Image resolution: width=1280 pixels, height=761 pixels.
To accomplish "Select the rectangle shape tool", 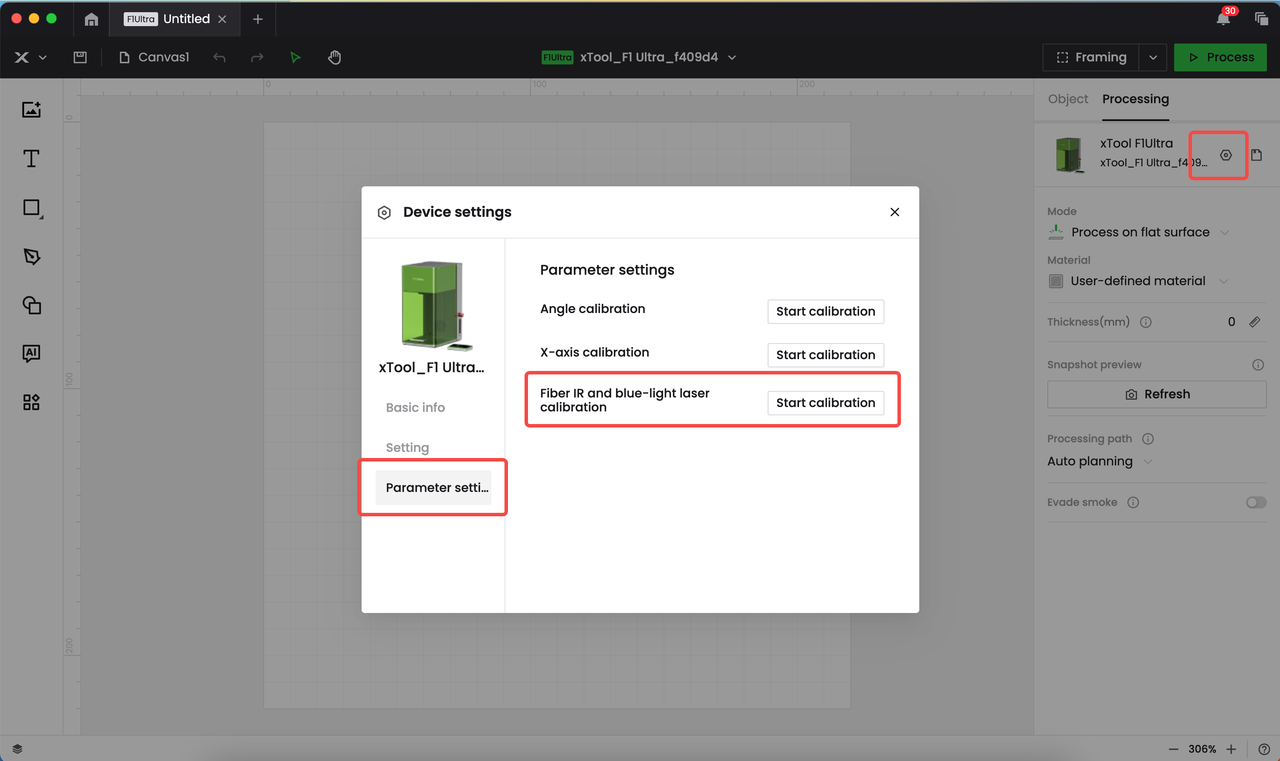I will [31, 208].
